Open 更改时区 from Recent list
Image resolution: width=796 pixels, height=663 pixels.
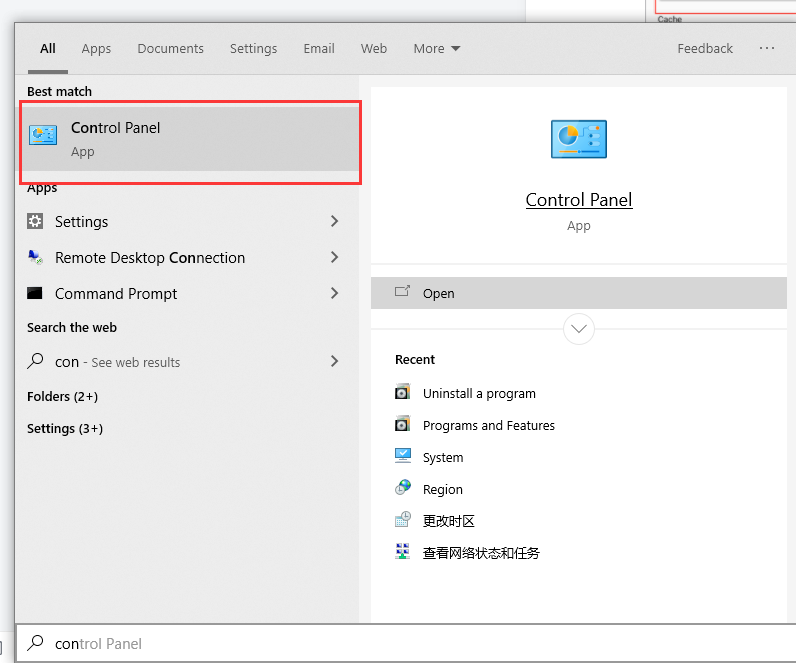pos(449,521)
